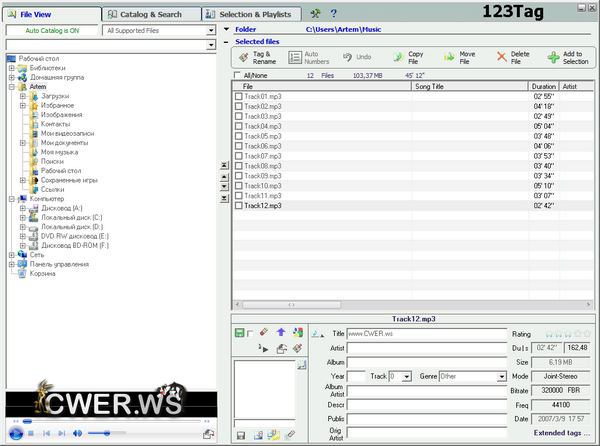Undo the last change via Undo
600x446 pixels.
tap(357, 57)
